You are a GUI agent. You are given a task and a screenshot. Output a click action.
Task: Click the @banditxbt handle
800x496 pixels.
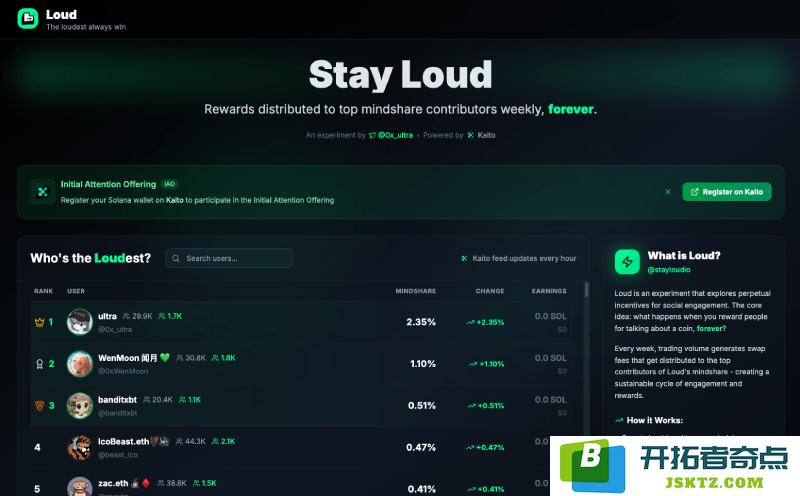tap(117, 413)
